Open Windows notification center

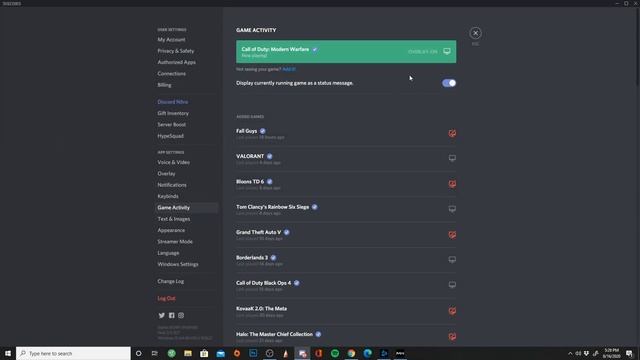click(629, 353)
